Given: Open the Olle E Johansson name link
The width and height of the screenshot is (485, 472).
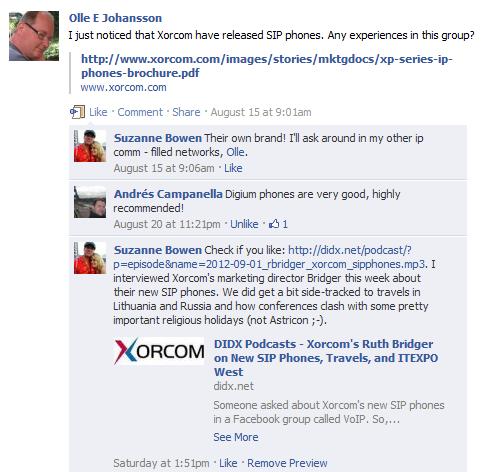Looking at the screenshot, I should click(x=115, y=18).
